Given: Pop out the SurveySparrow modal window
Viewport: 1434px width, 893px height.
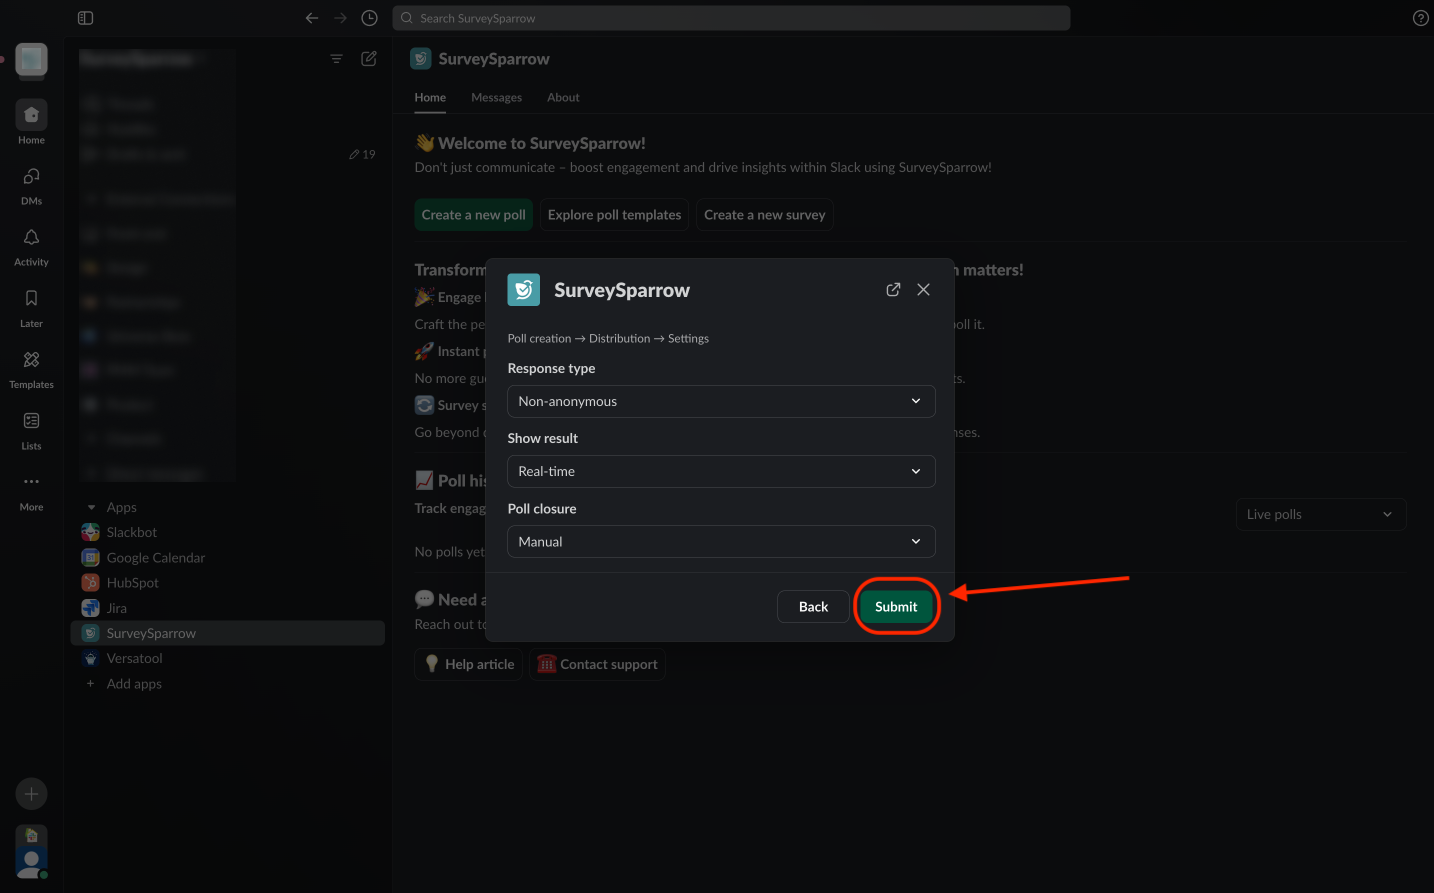Looking at the screenshot, I should (893, 289).
